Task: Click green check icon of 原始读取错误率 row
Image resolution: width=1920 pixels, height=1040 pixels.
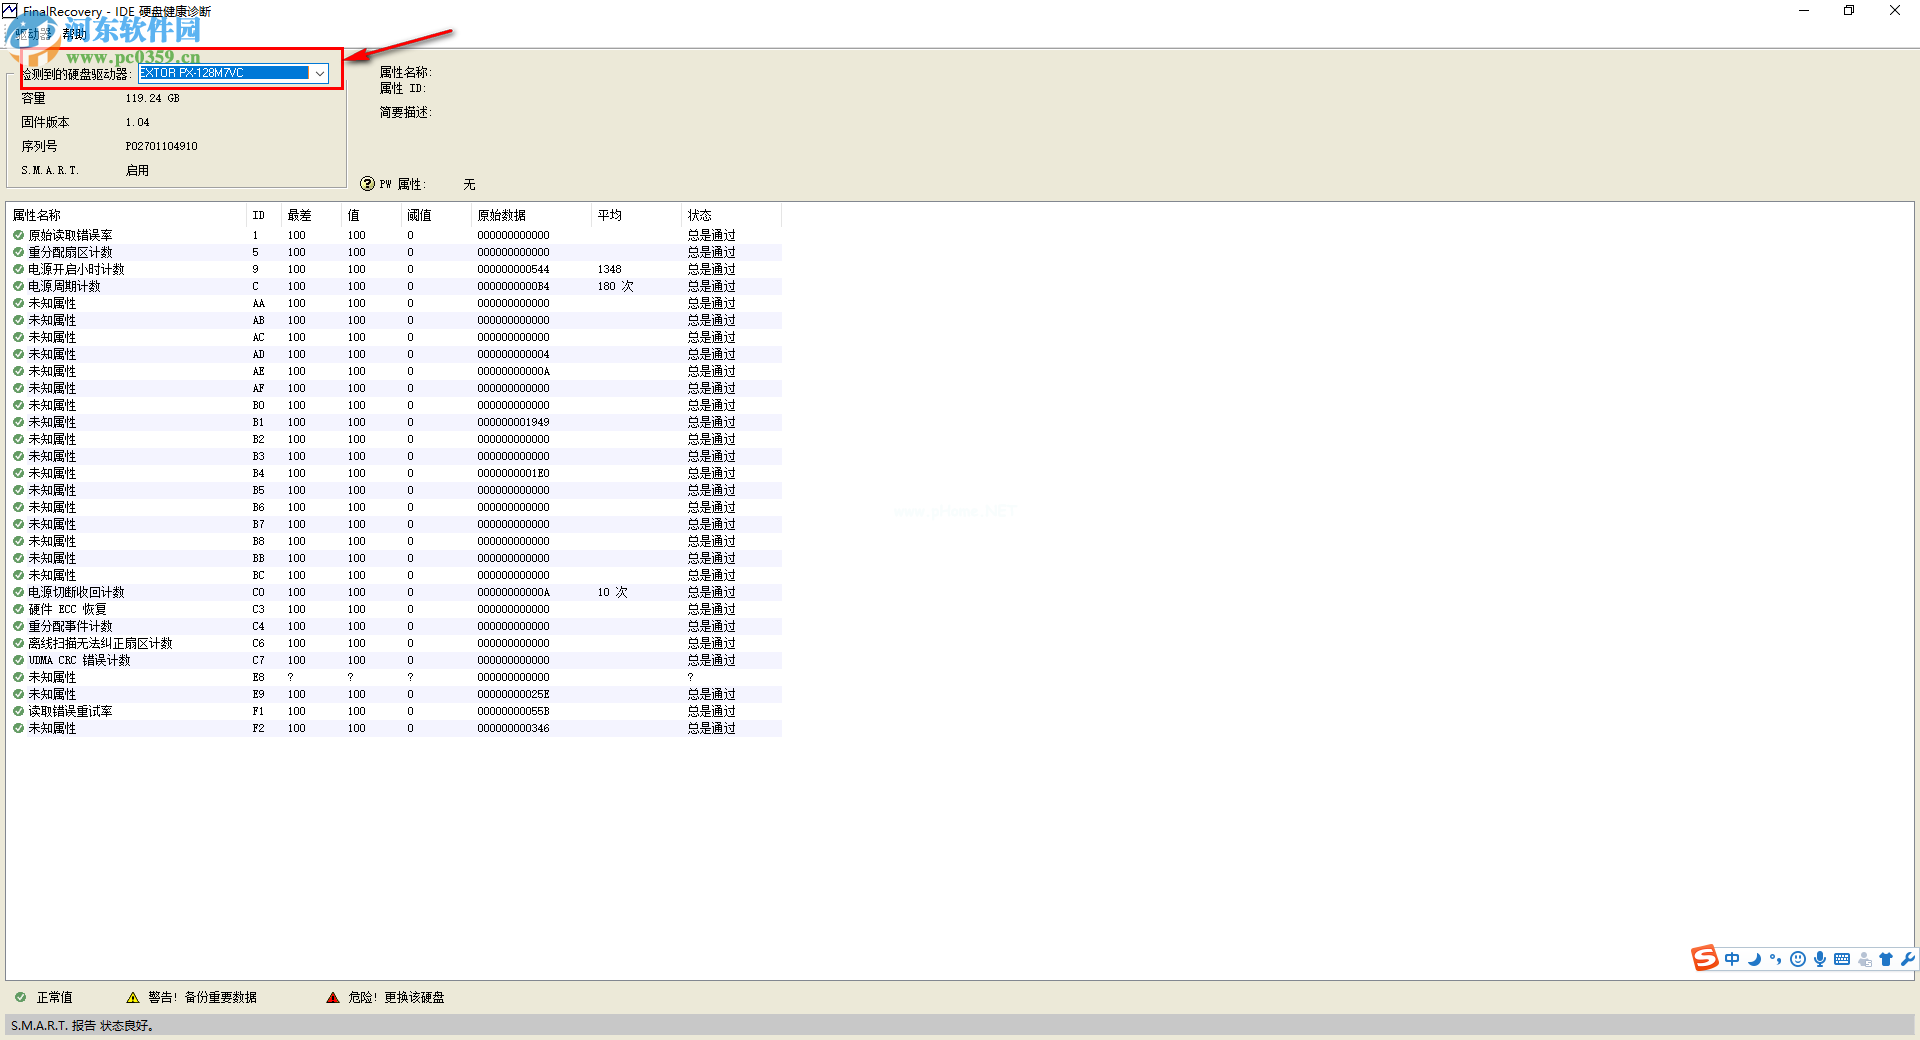Action: (18, 236)
